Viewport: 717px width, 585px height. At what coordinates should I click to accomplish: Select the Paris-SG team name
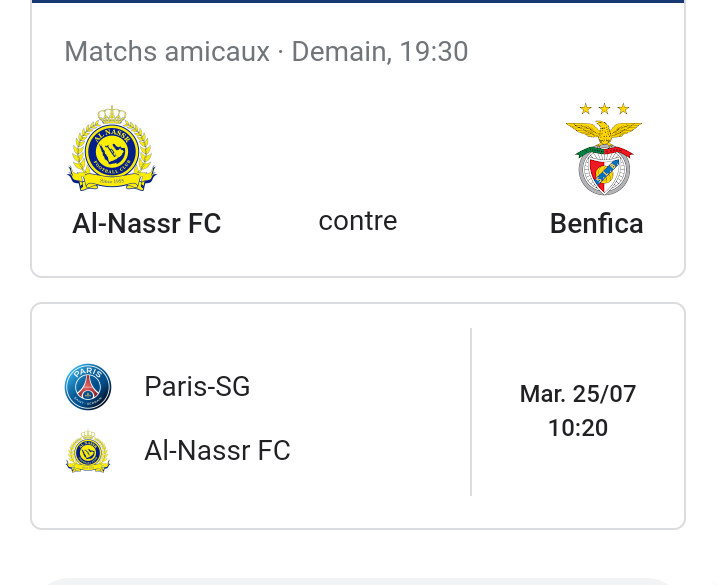pyautogui.click(x=197, y=387)
